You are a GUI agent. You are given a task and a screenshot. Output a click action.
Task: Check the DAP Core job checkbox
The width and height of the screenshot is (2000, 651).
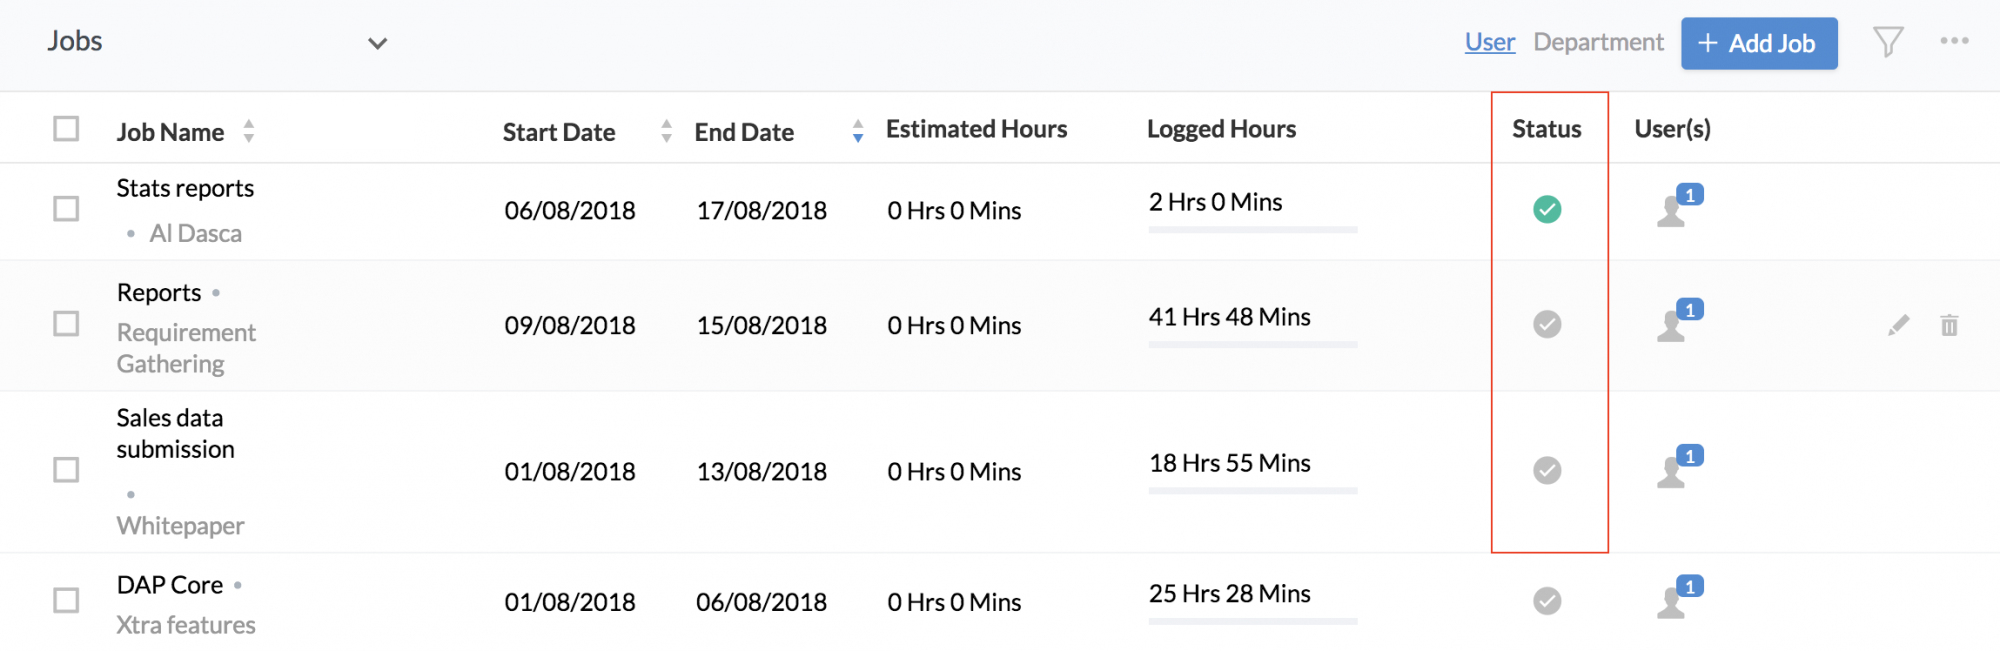click(x=66, y=600)
